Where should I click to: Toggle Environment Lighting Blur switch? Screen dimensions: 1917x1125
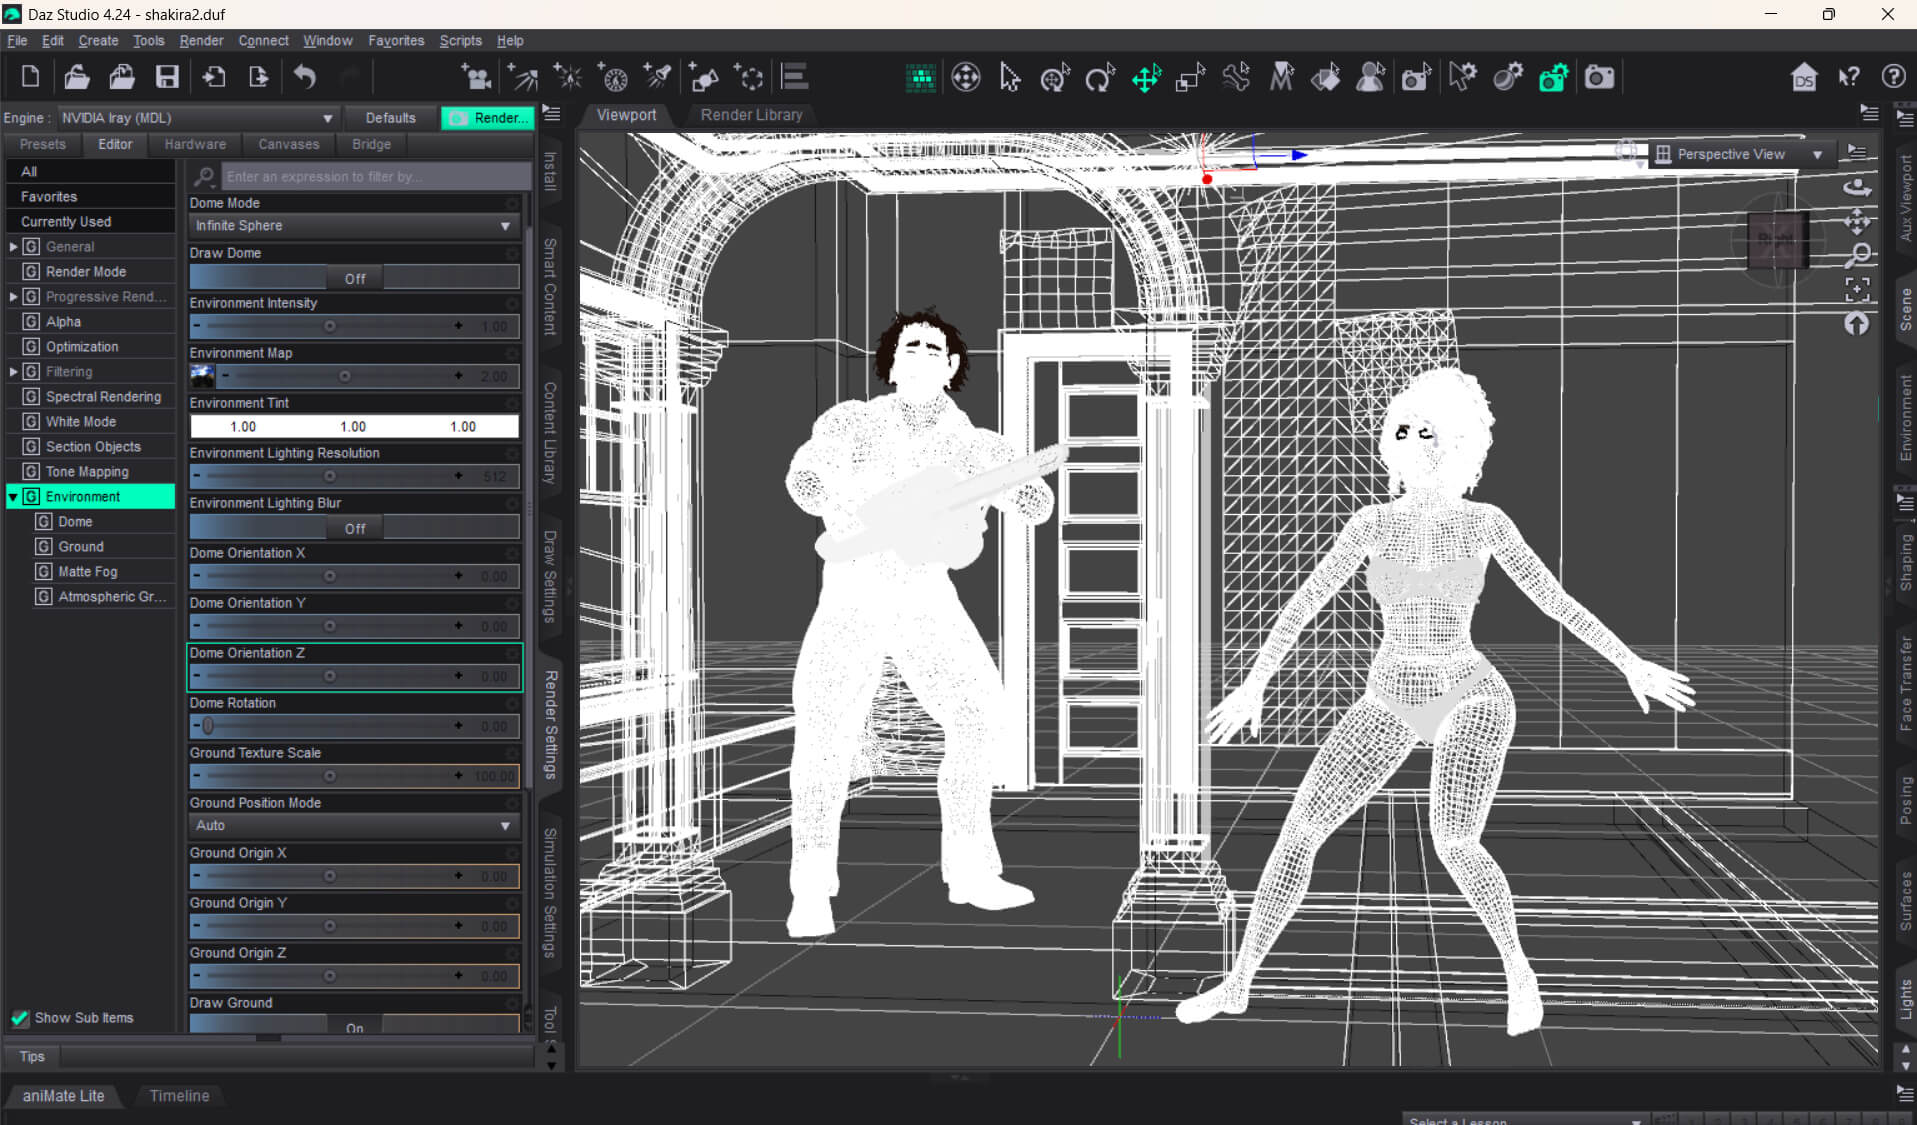click(355, 528)
